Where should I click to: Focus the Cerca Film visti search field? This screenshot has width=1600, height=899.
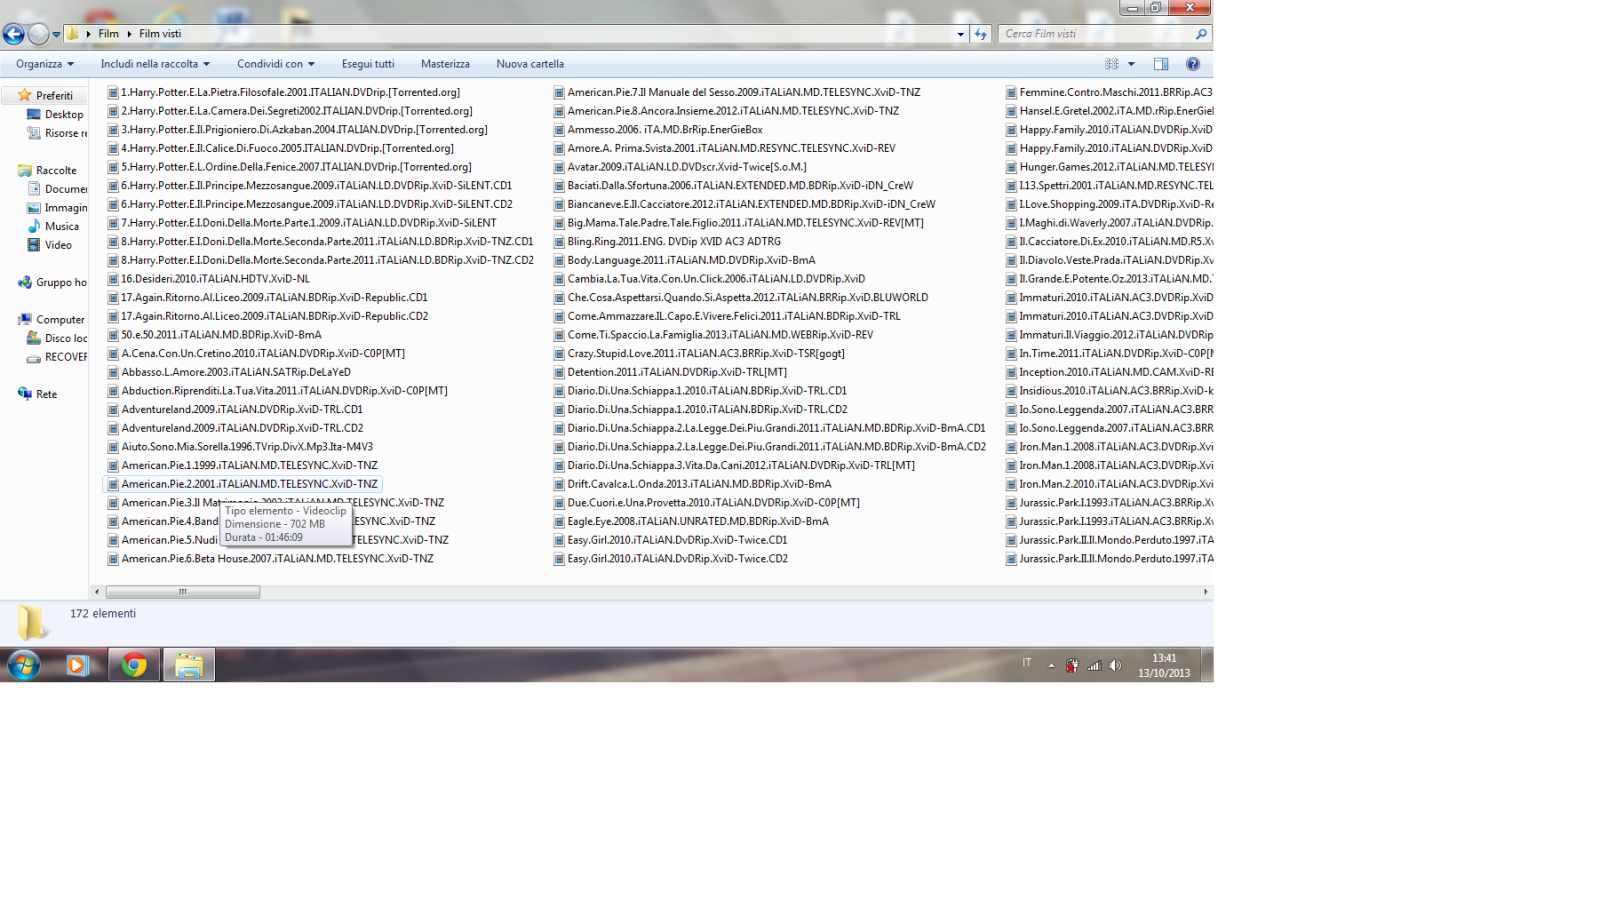1097,34
